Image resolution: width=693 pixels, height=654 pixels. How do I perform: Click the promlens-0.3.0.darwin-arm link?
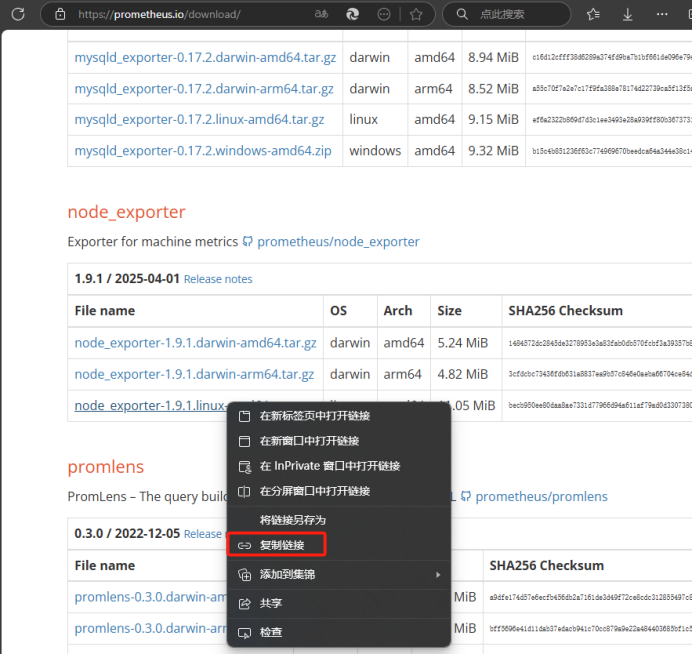[x=150, y=628]
